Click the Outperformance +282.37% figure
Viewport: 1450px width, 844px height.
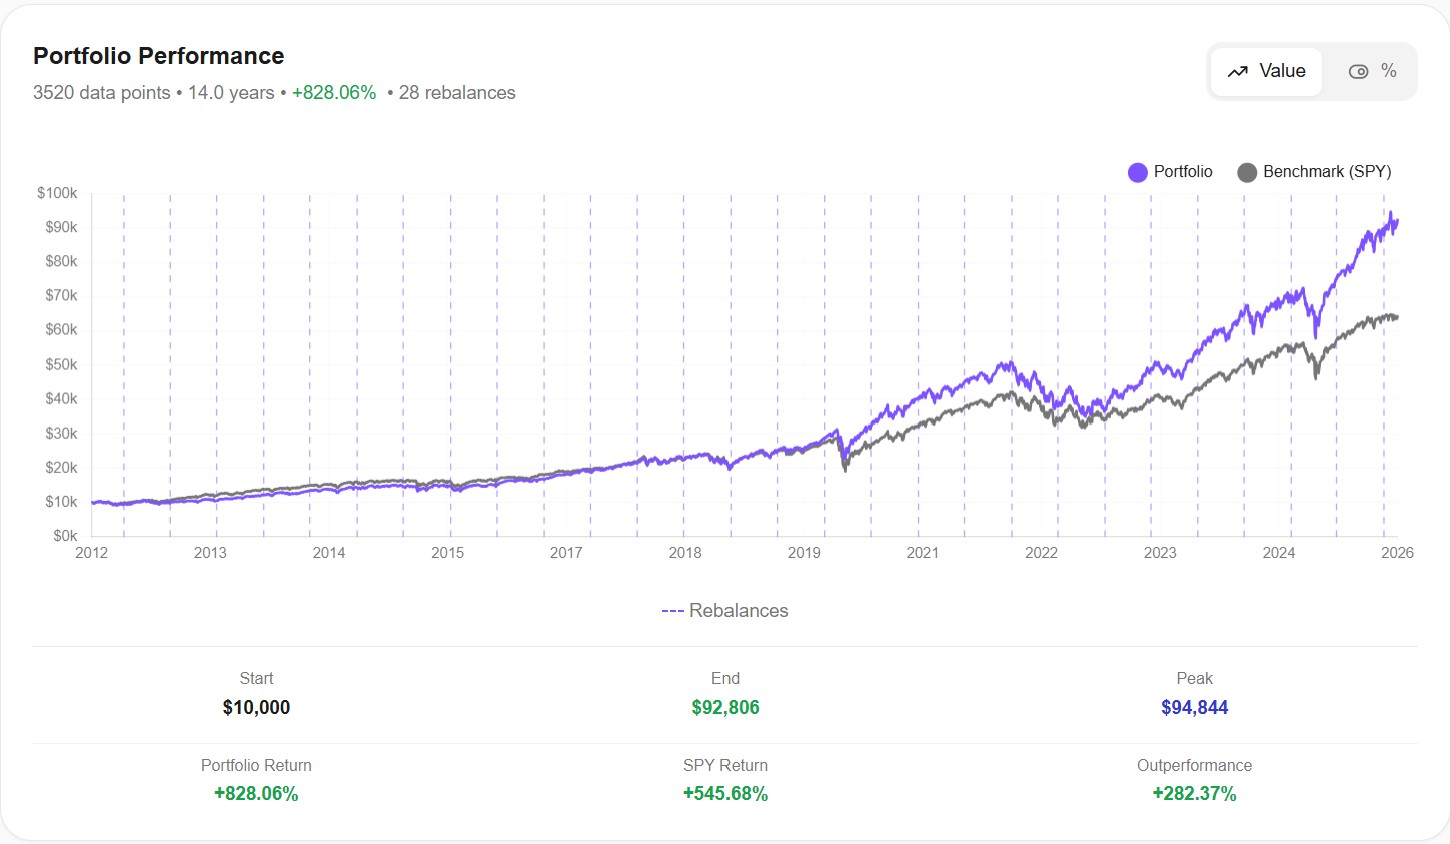pyautogui.click(x=1194, y=793)
